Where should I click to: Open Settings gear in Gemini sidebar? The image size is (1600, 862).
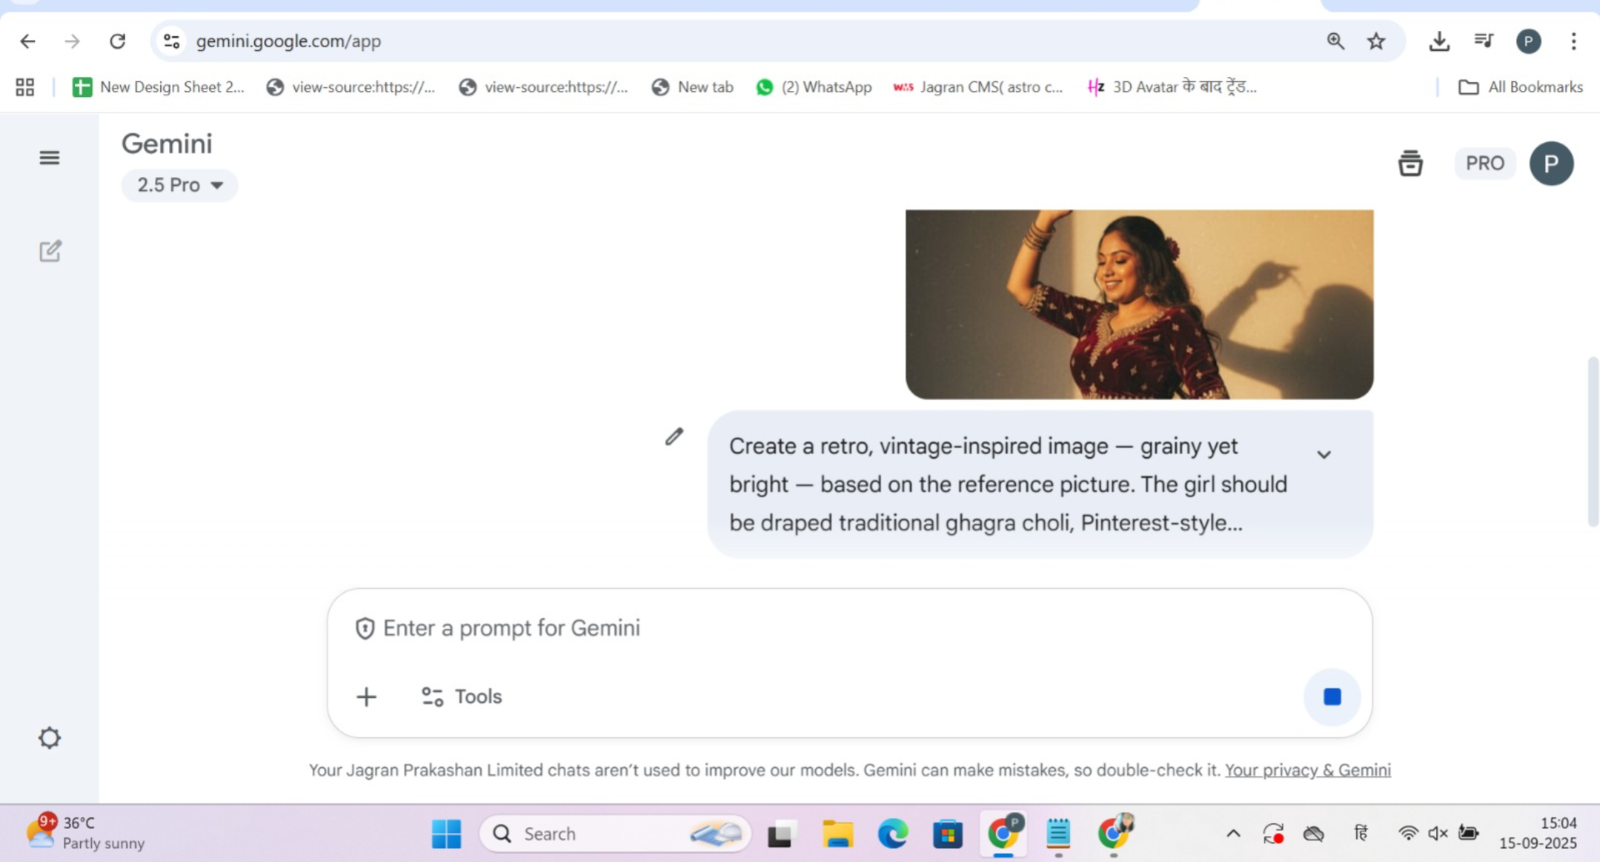49,738
